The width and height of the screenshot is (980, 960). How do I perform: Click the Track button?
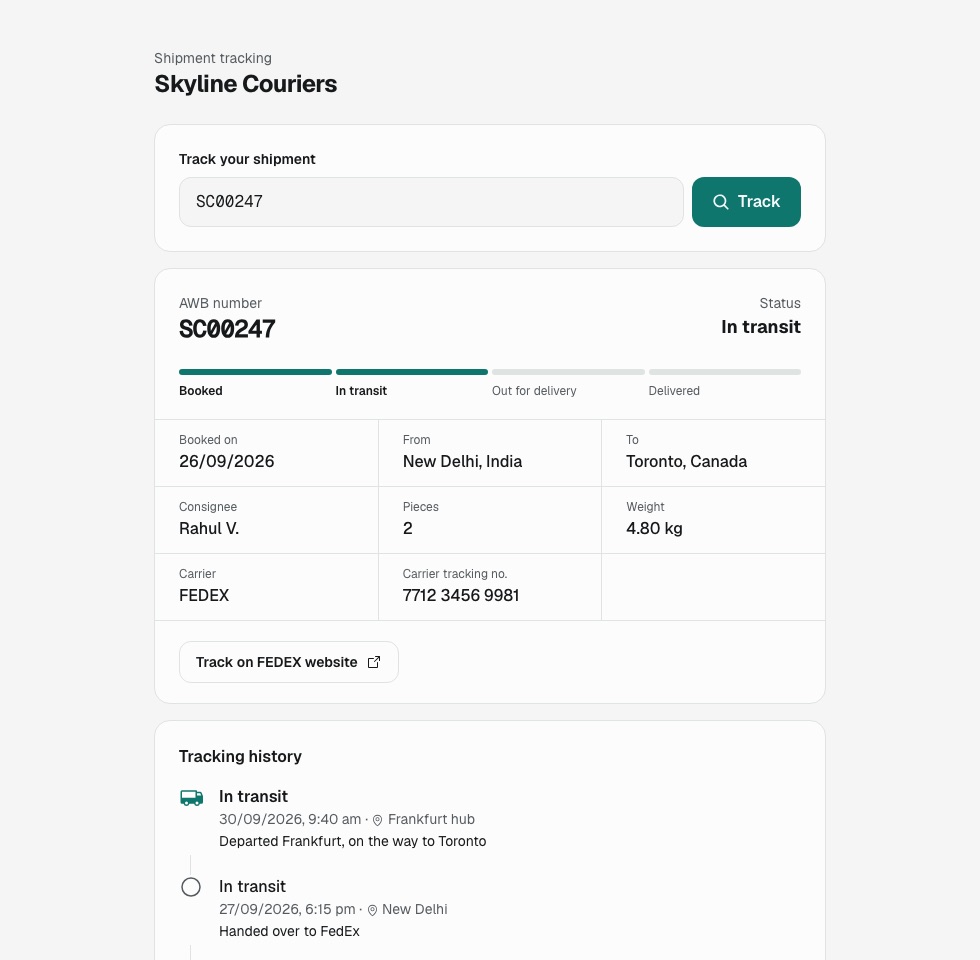tap(746, 202)
